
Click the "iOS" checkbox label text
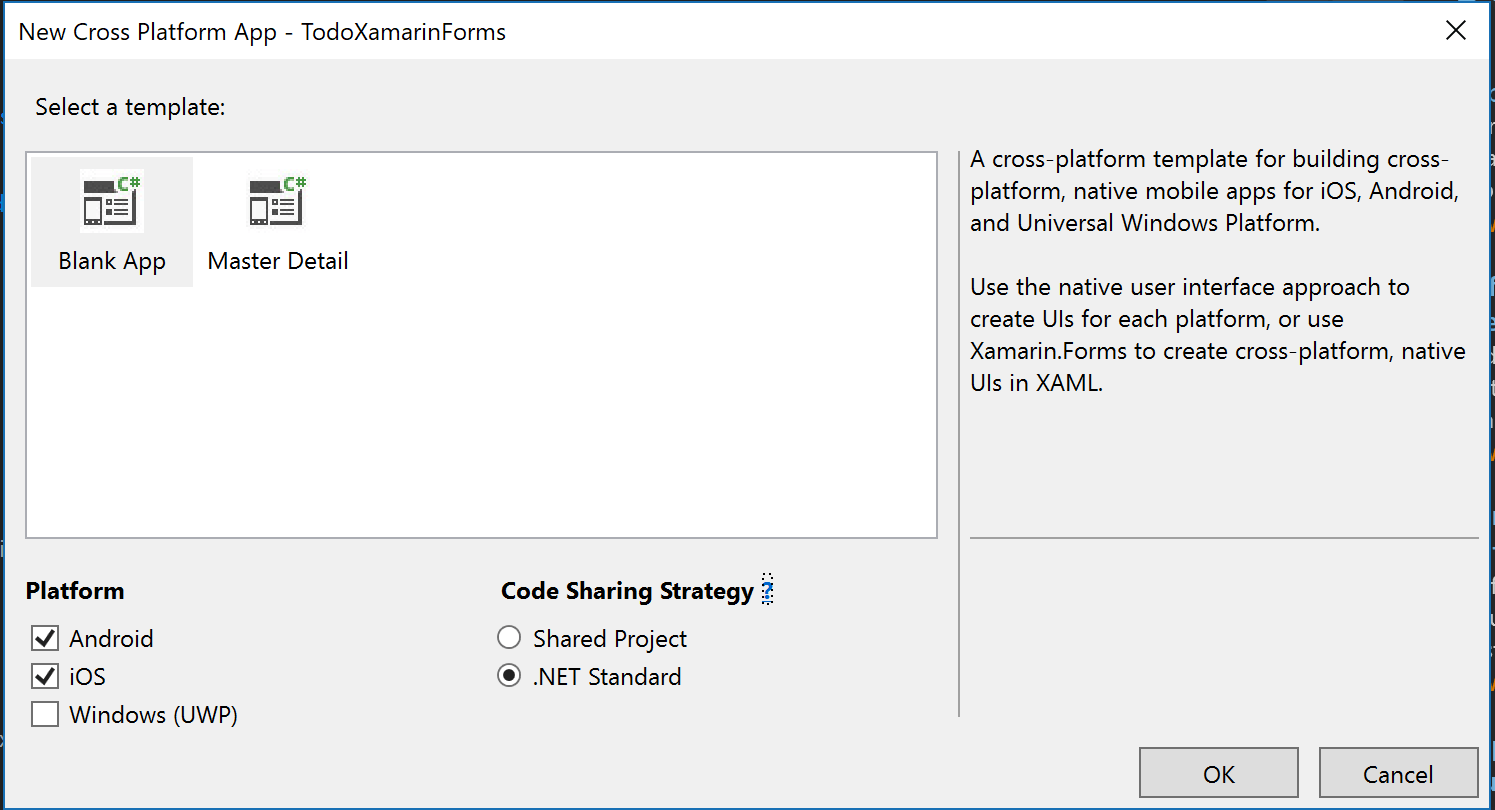[87, 677]
